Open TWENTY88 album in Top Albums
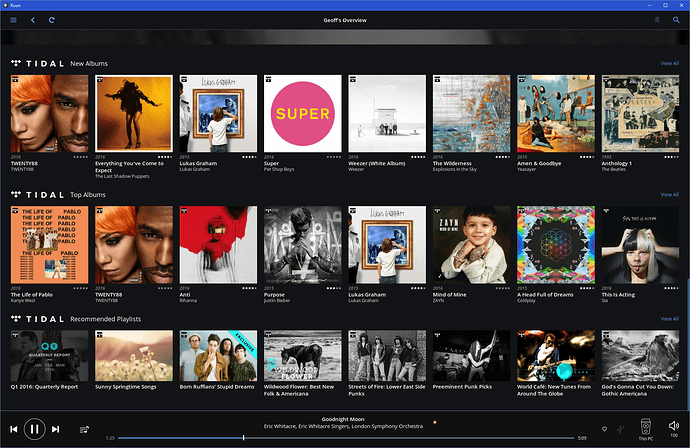This screenshot has width=690, height=448. (x=134, y=245)
